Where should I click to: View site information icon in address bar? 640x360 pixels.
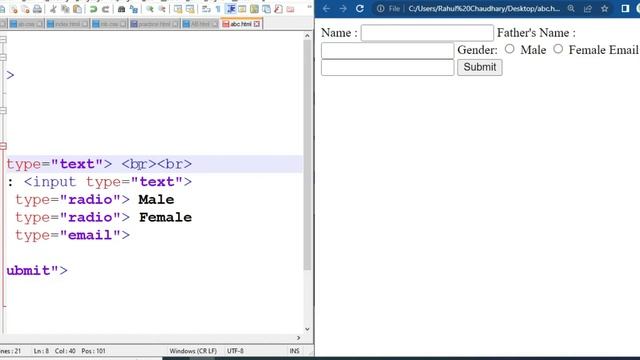pos(380,9)
